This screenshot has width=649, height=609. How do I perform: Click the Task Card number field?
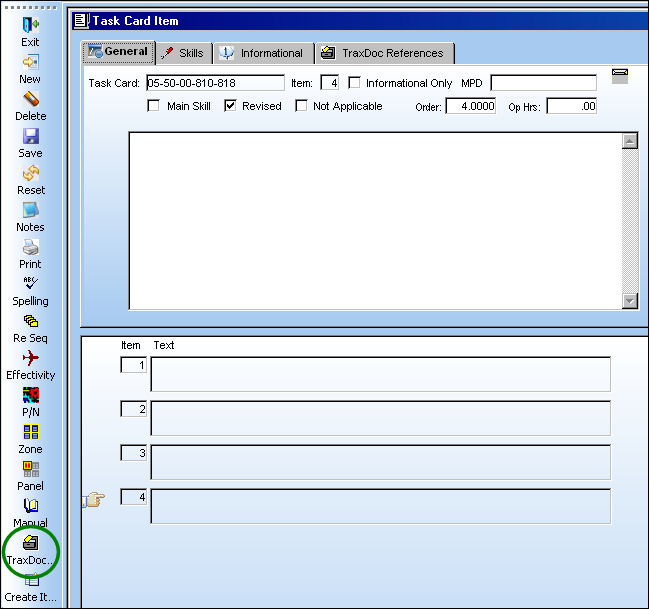[215, 83]
